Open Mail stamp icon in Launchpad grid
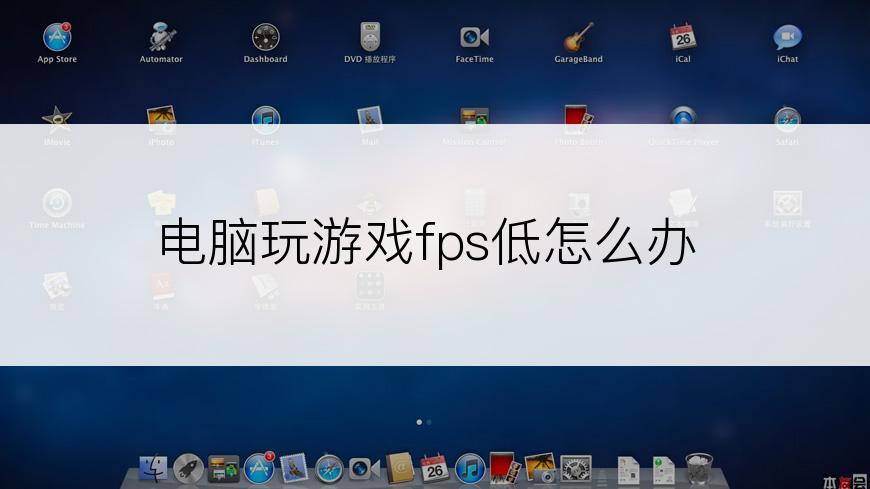The height and width of the screenshot is (489, 870). pyautogui.click(x=370, y=119)
